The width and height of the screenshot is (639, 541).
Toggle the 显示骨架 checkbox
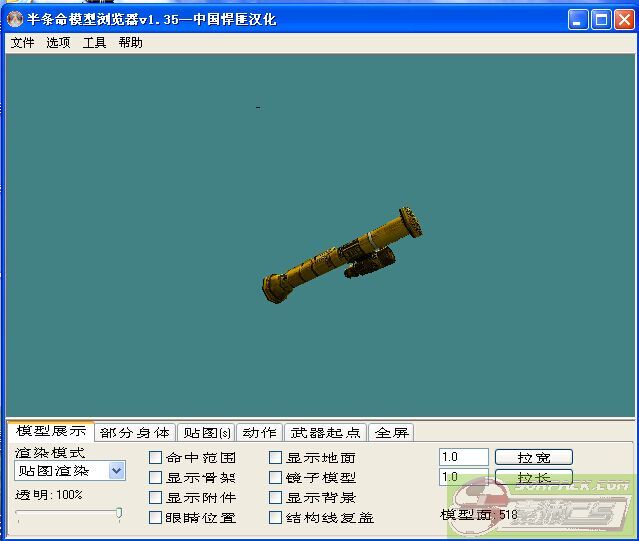pos(155,478)
